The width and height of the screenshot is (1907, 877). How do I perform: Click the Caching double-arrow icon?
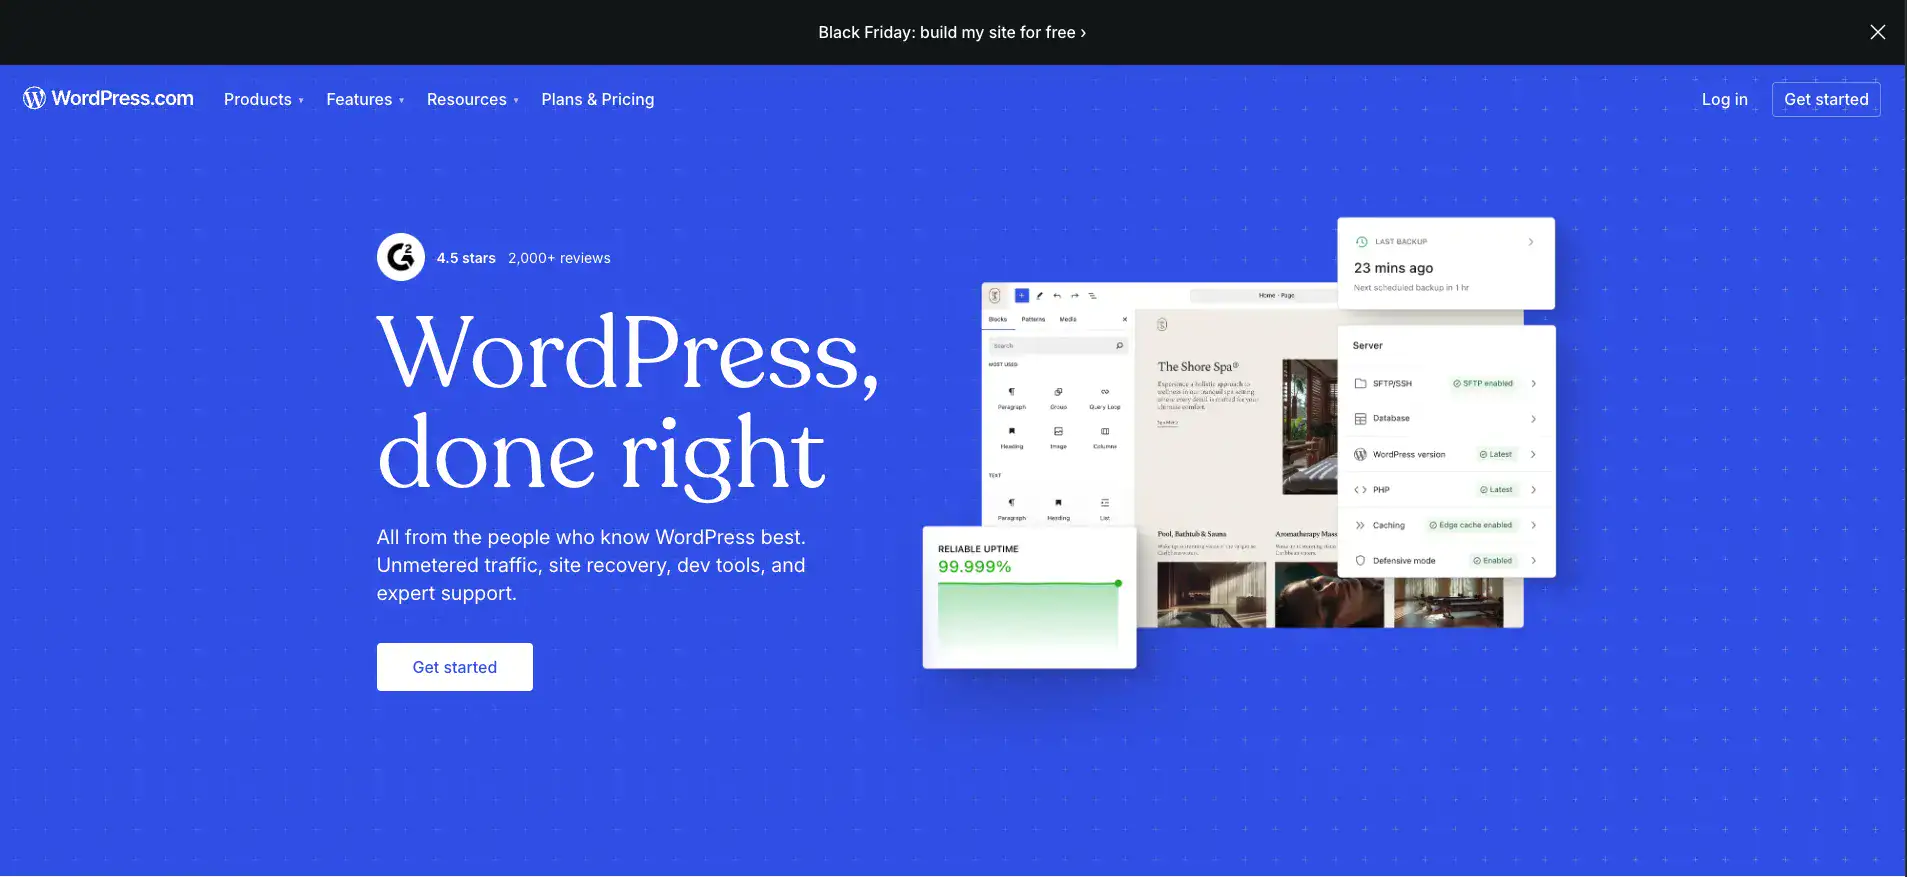point(1360,525)
